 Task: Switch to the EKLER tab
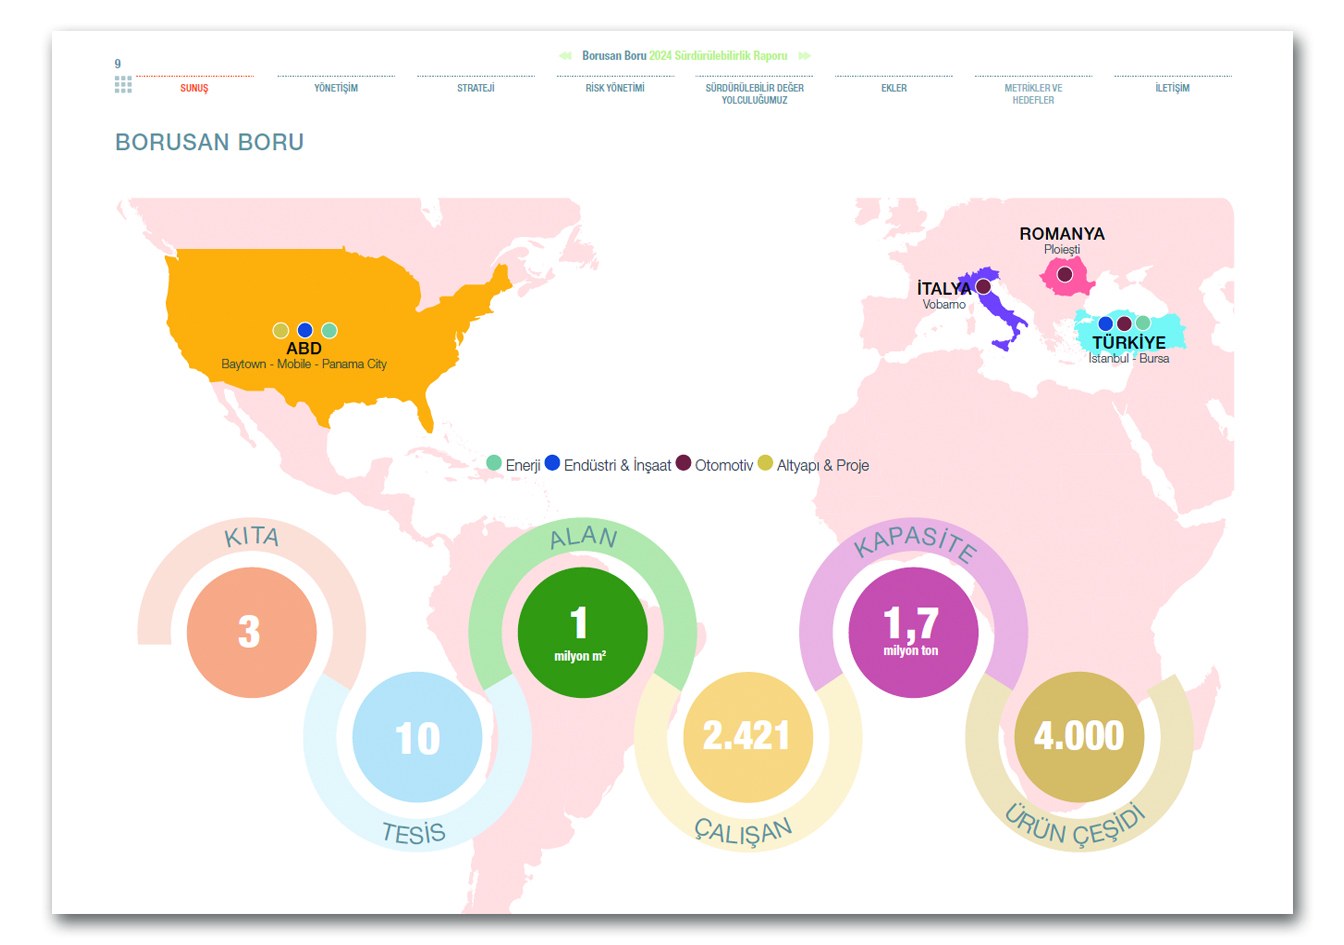pyautogui.click(x=894, y=88)
